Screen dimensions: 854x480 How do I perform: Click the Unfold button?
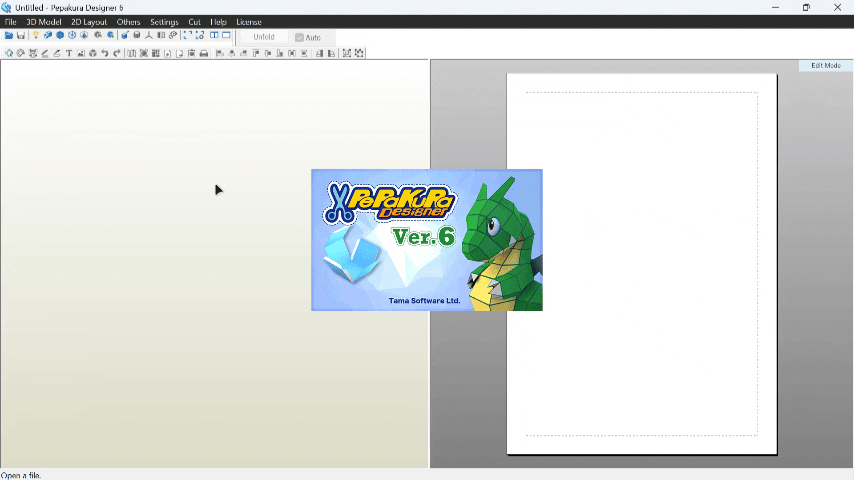pos(264,37)
